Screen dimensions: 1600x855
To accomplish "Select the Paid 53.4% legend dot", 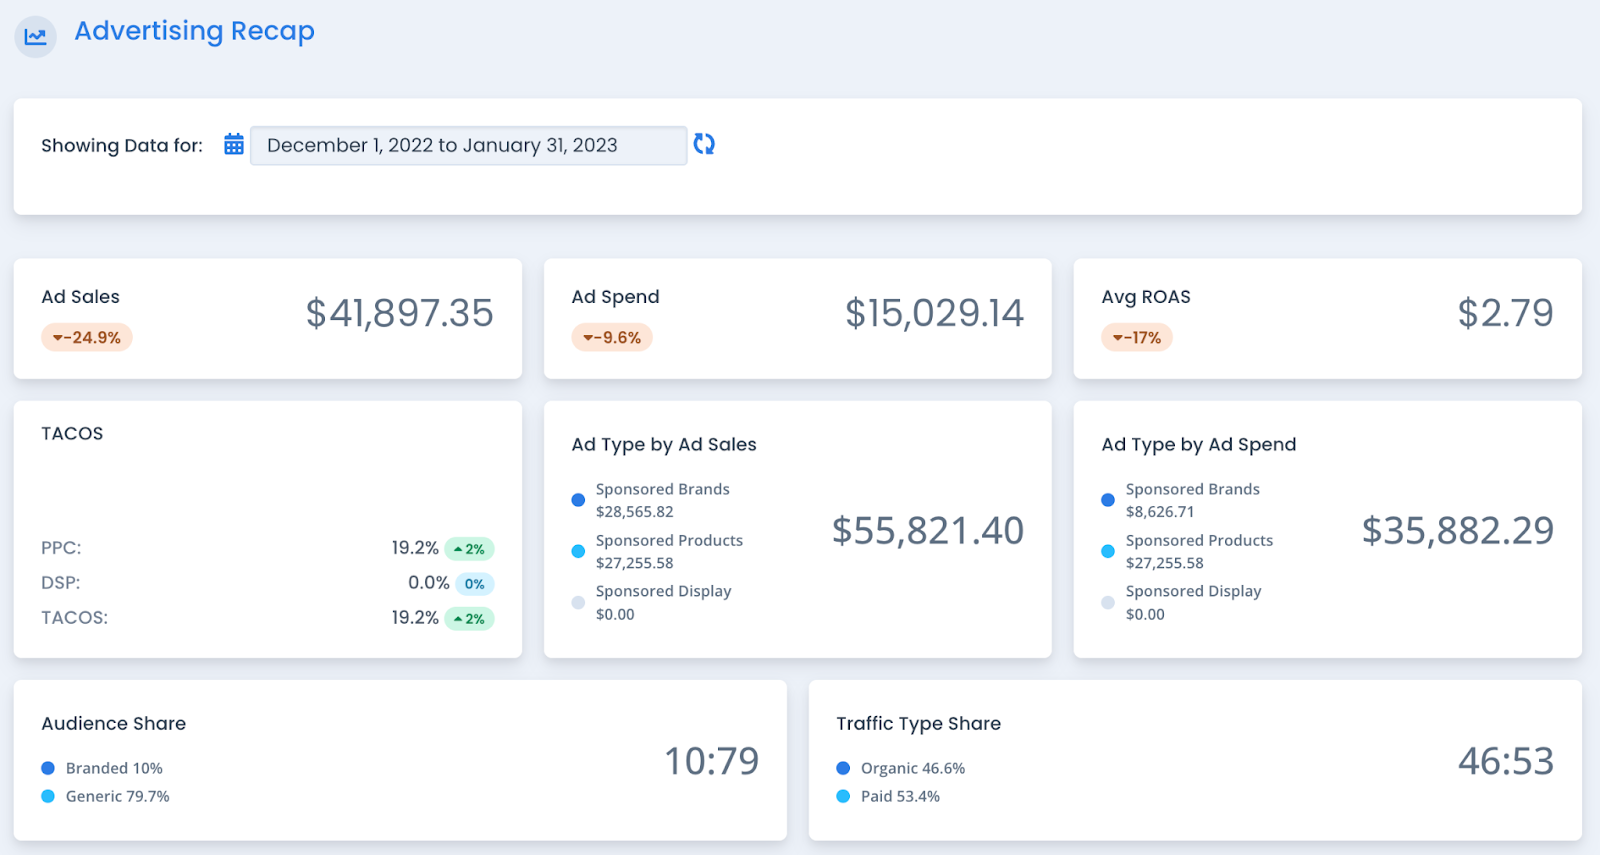I will coord(843,796).
